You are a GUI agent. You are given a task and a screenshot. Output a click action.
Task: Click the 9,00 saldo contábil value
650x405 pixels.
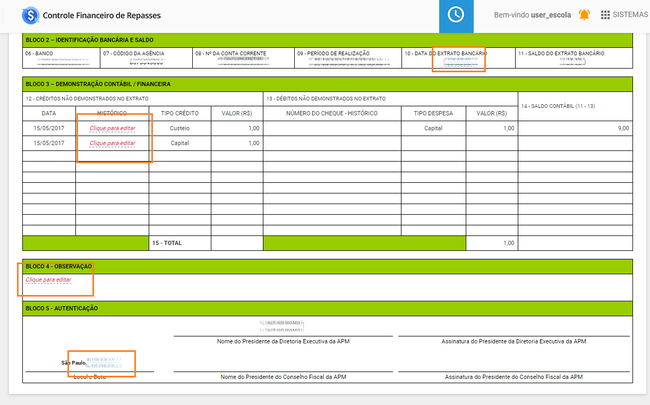623,129
